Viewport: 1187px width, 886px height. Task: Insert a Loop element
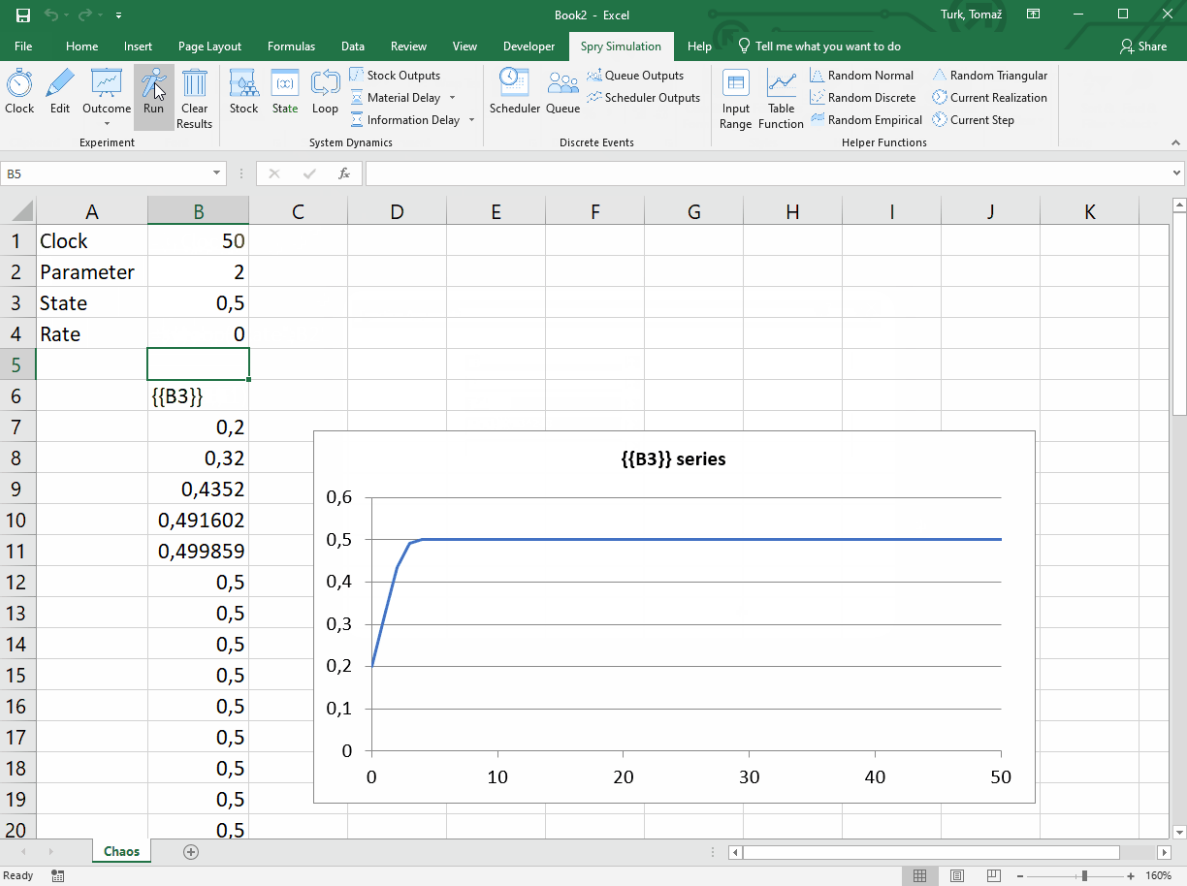point(325,91)
